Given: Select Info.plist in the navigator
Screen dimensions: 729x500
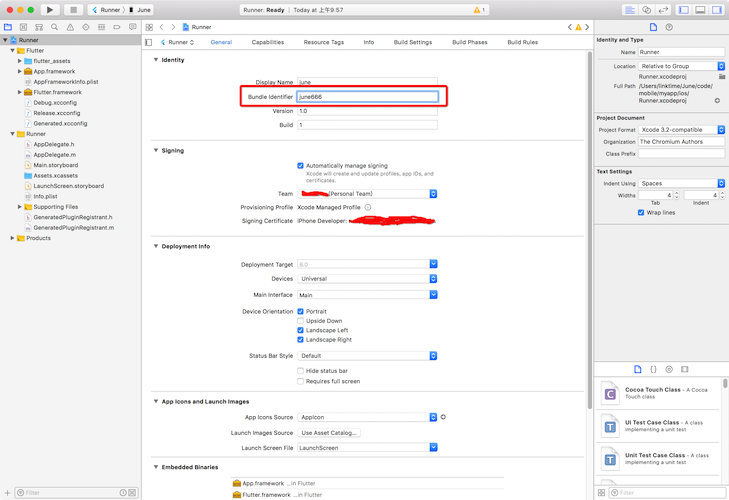Looking at the screenshot, I should 45,196.
